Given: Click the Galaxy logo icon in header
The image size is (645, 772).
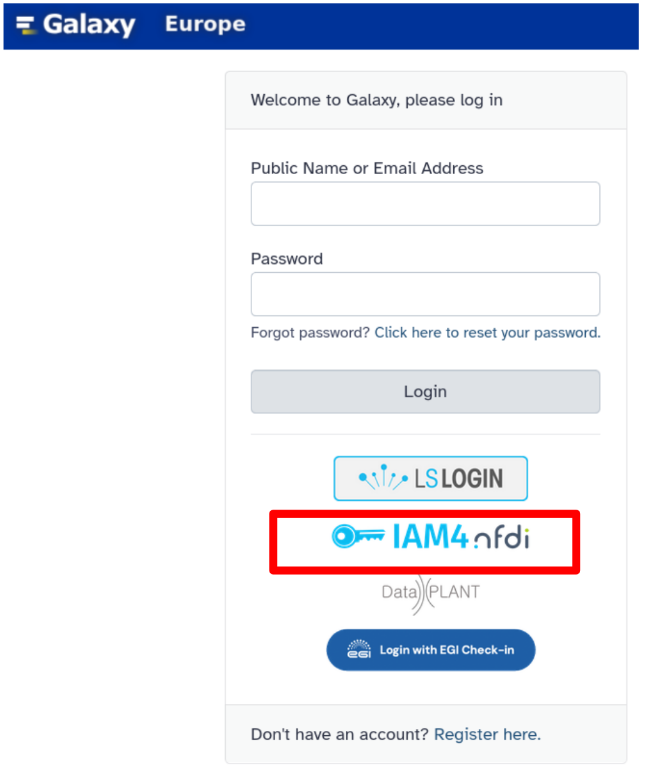Looking at the screenshot, I should click(x=25, y=25).
